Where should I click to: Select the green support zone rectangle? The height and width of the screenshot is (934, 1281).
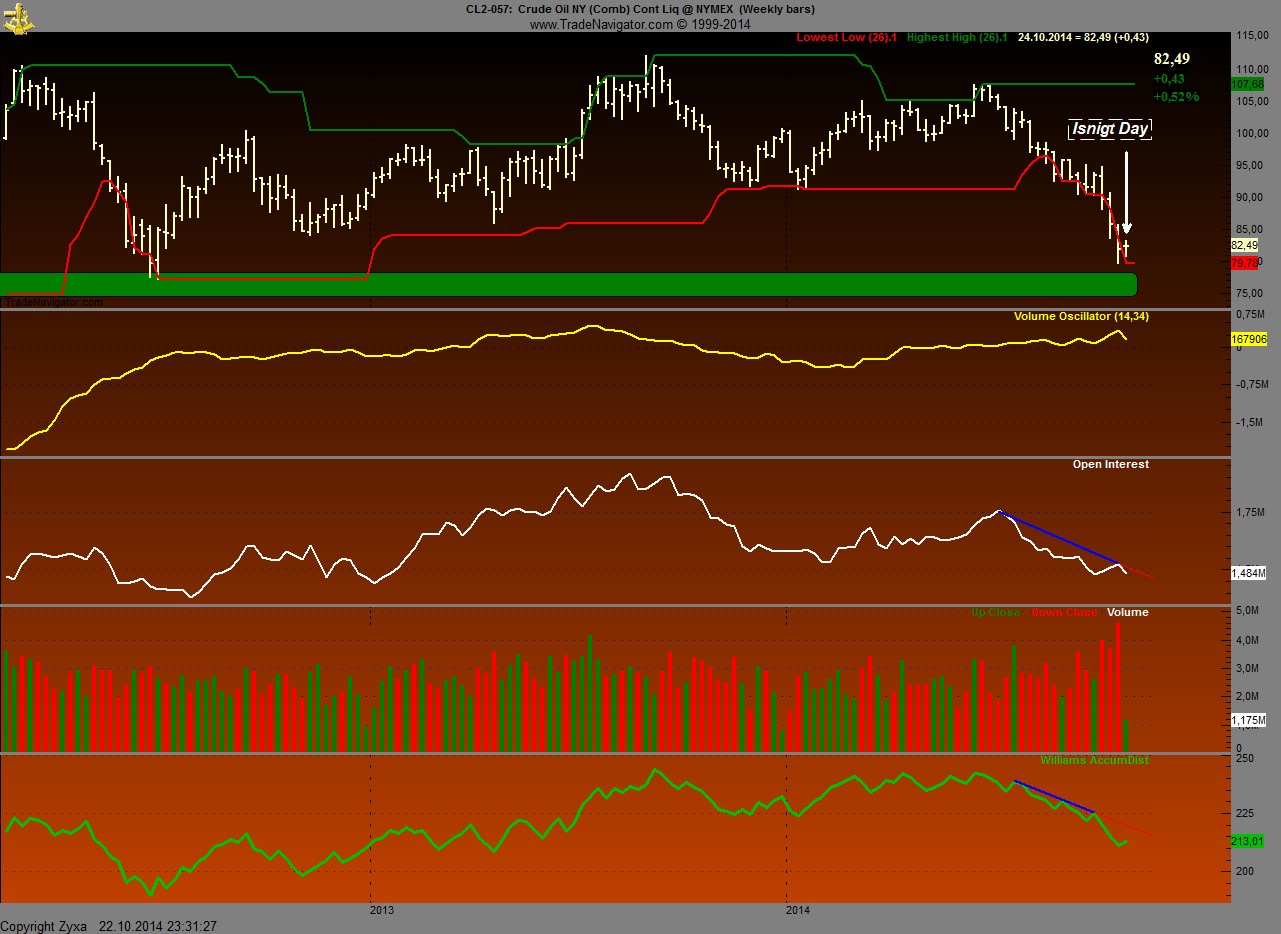tap(568, 284)
